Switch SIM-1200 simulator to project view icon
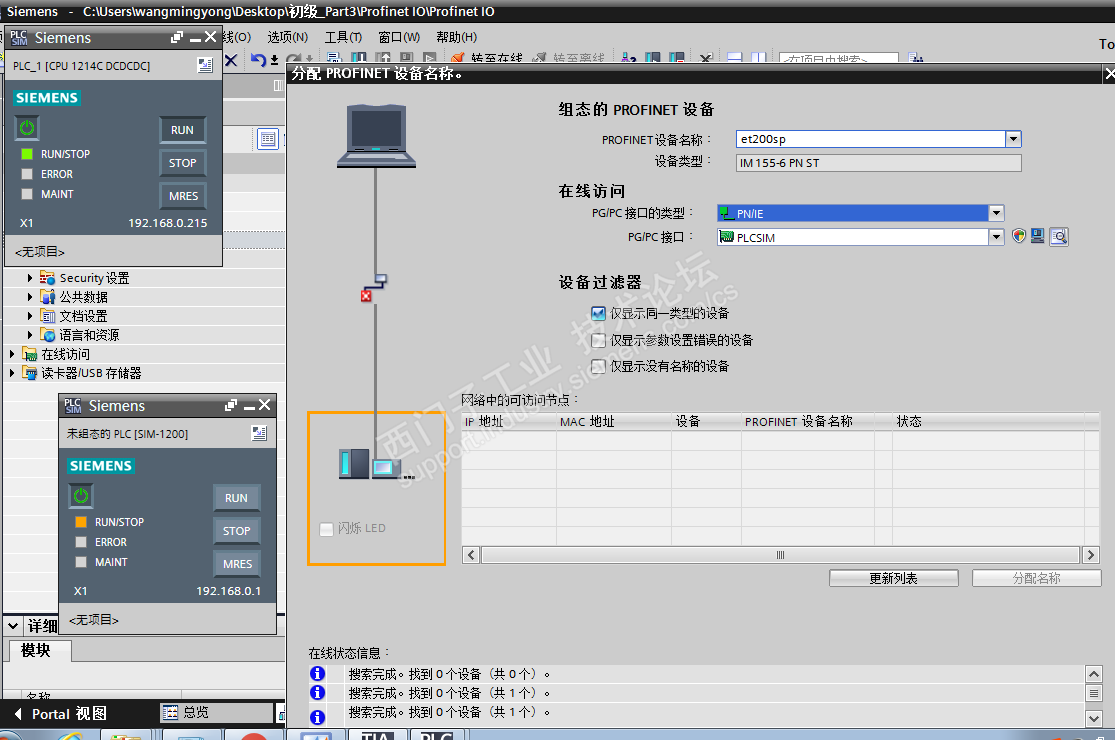Image resolution: width=1115 pixels, height=740 pixels. [x=259, y=433]
